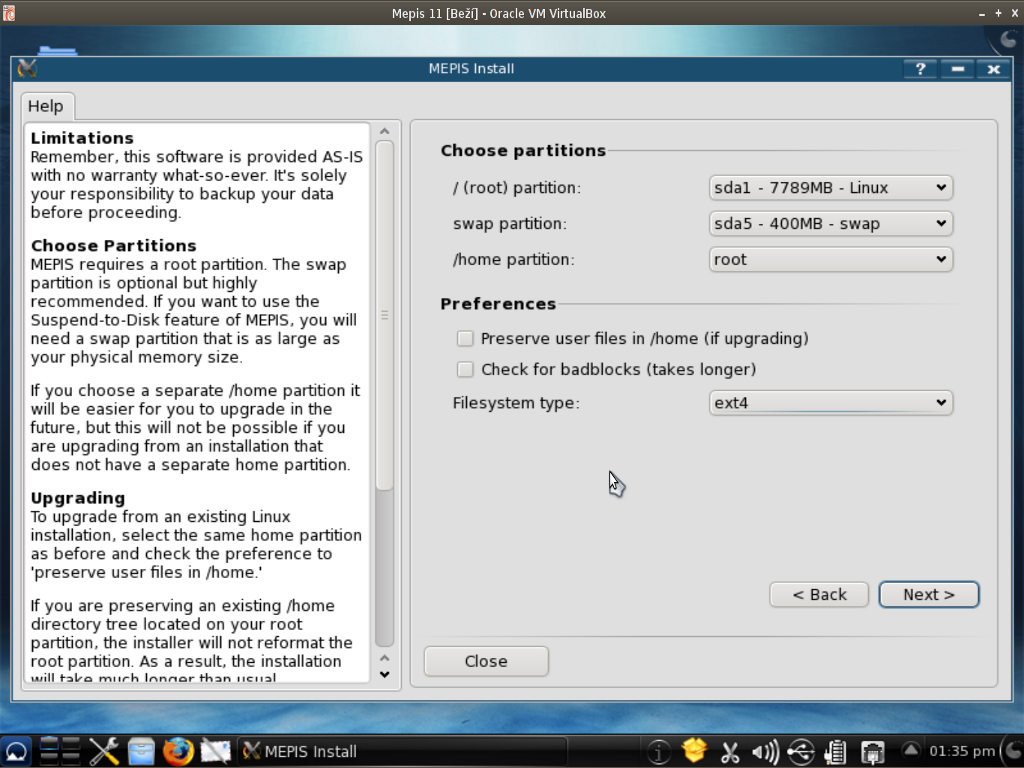
Task: Click the help panel bottom scroll down arrow
Action: 385,675
